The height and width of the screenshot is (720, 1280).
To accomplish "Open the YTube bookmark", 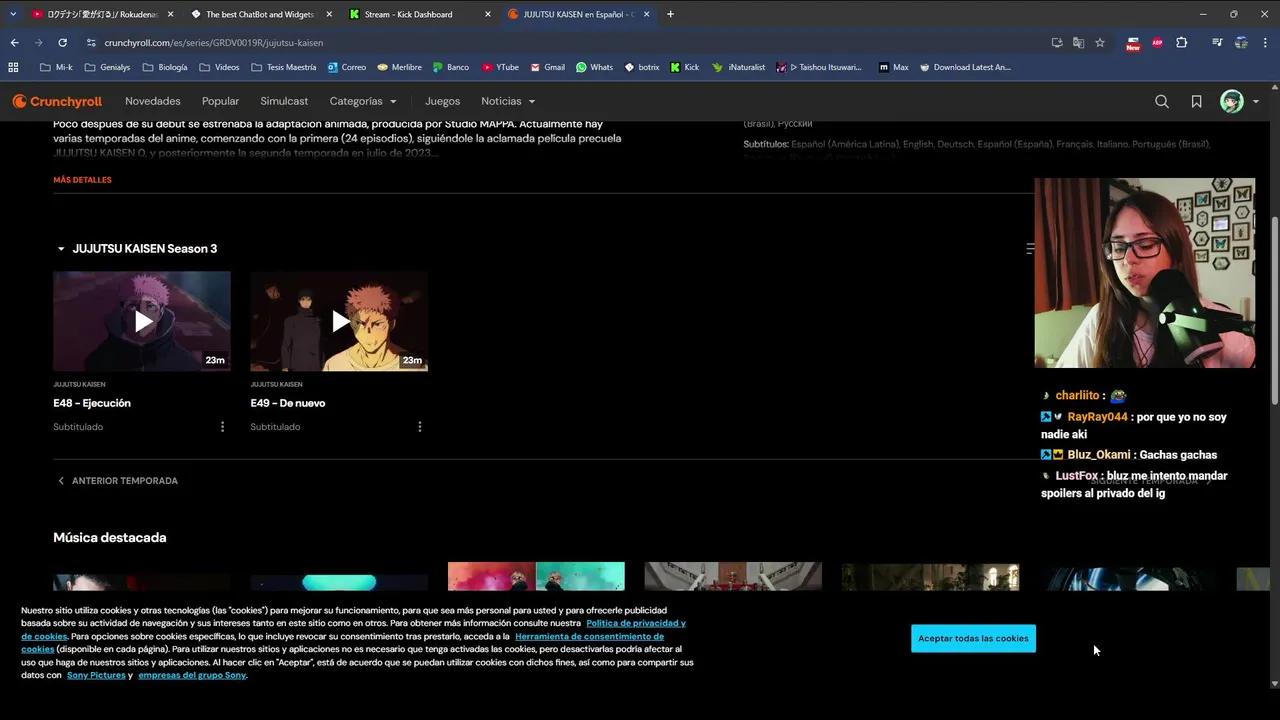I will click(x=500, y=67).
